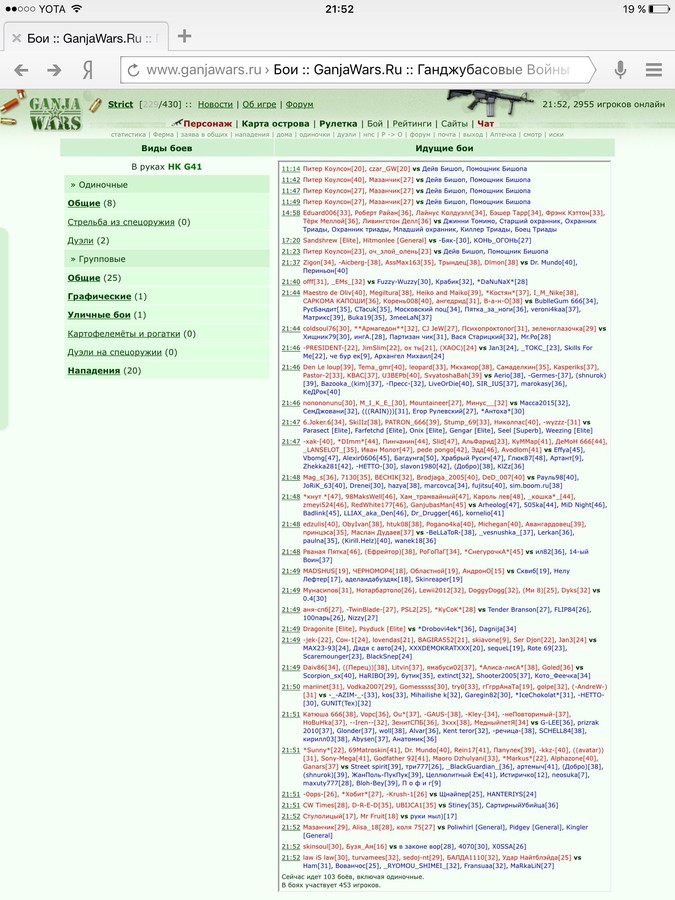Go forward with the browser forward arrow

point(55,70)
